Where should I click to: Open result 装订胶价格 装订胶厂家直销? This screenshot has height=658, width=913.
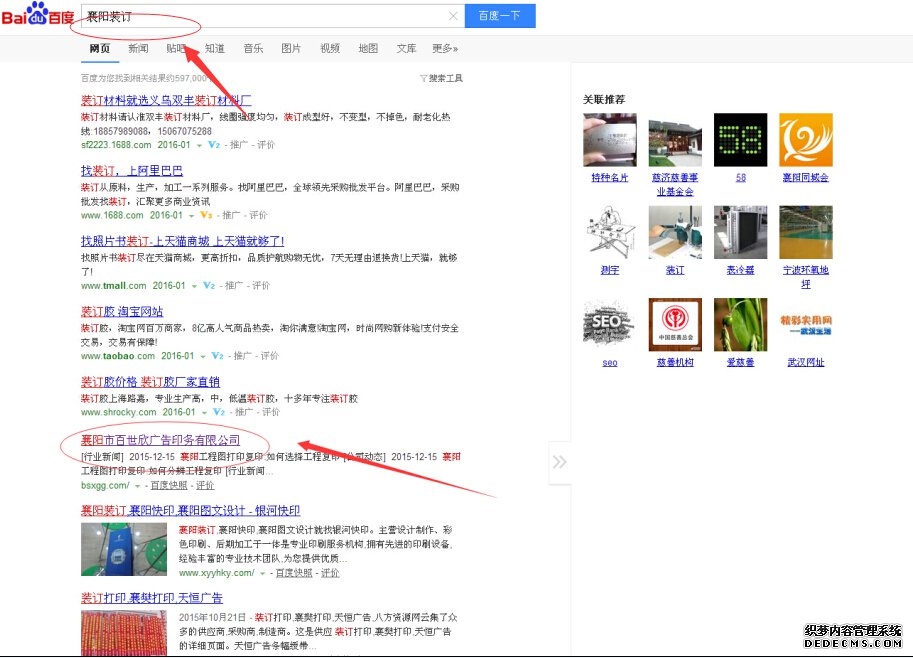point(150,382)
